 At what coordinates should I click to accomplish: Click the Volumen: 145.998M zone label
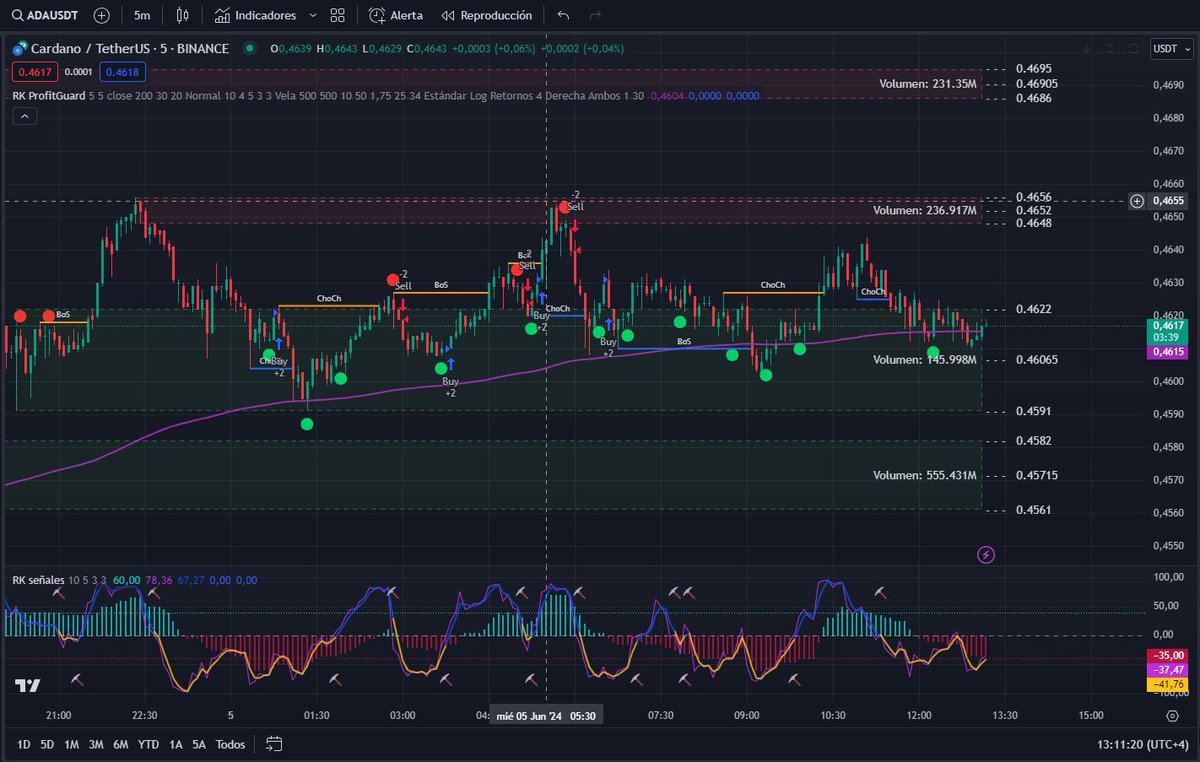click(925, 360)
